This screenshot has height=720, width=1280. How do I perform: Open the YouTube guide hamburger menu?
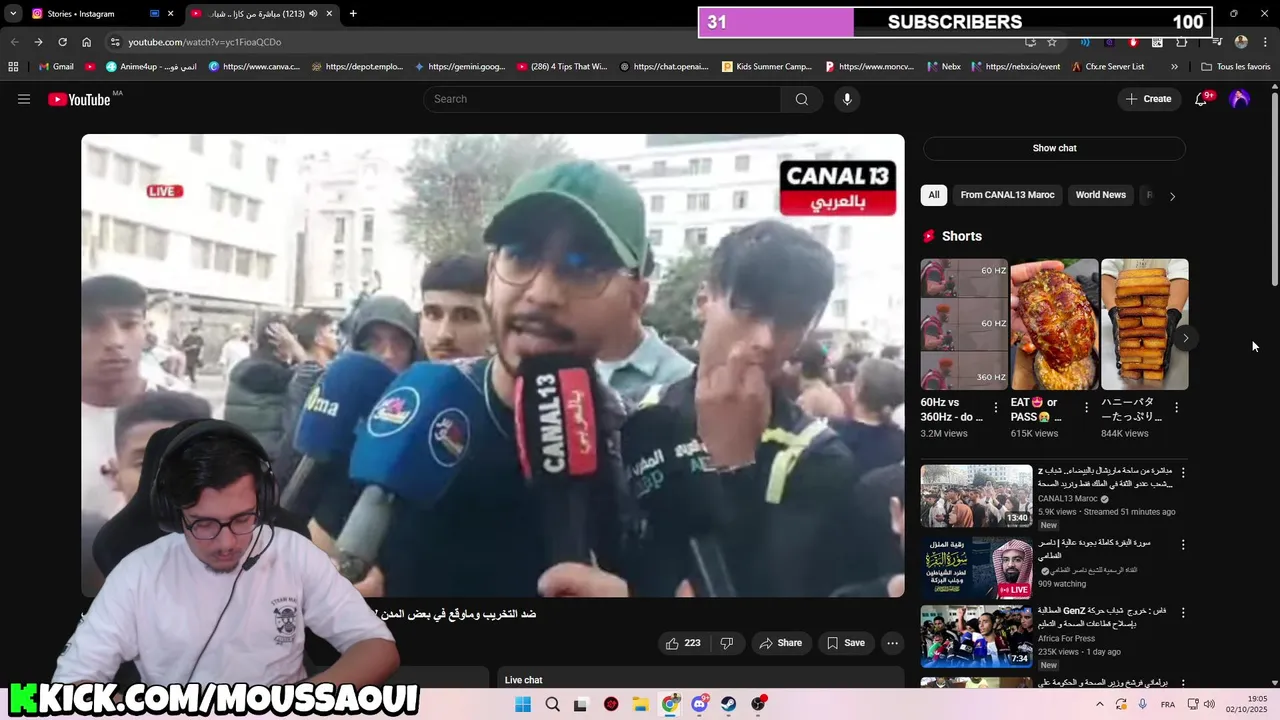[24, 99]
